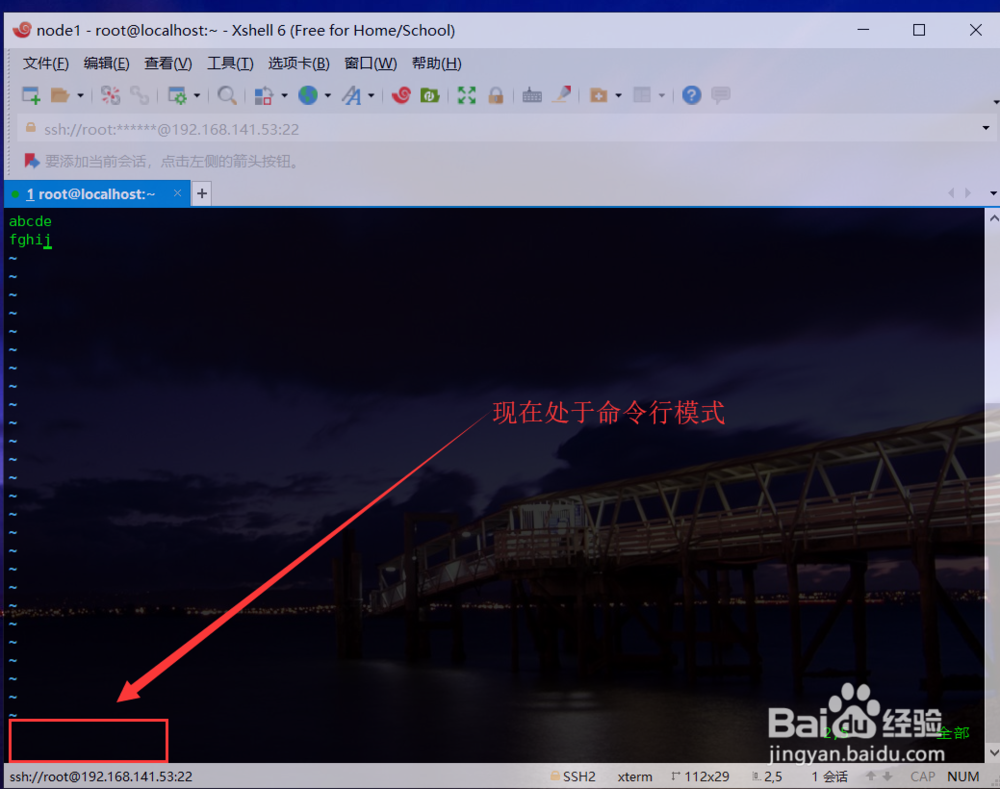Open the Find toolbar search icon

[x=227, y=95]
